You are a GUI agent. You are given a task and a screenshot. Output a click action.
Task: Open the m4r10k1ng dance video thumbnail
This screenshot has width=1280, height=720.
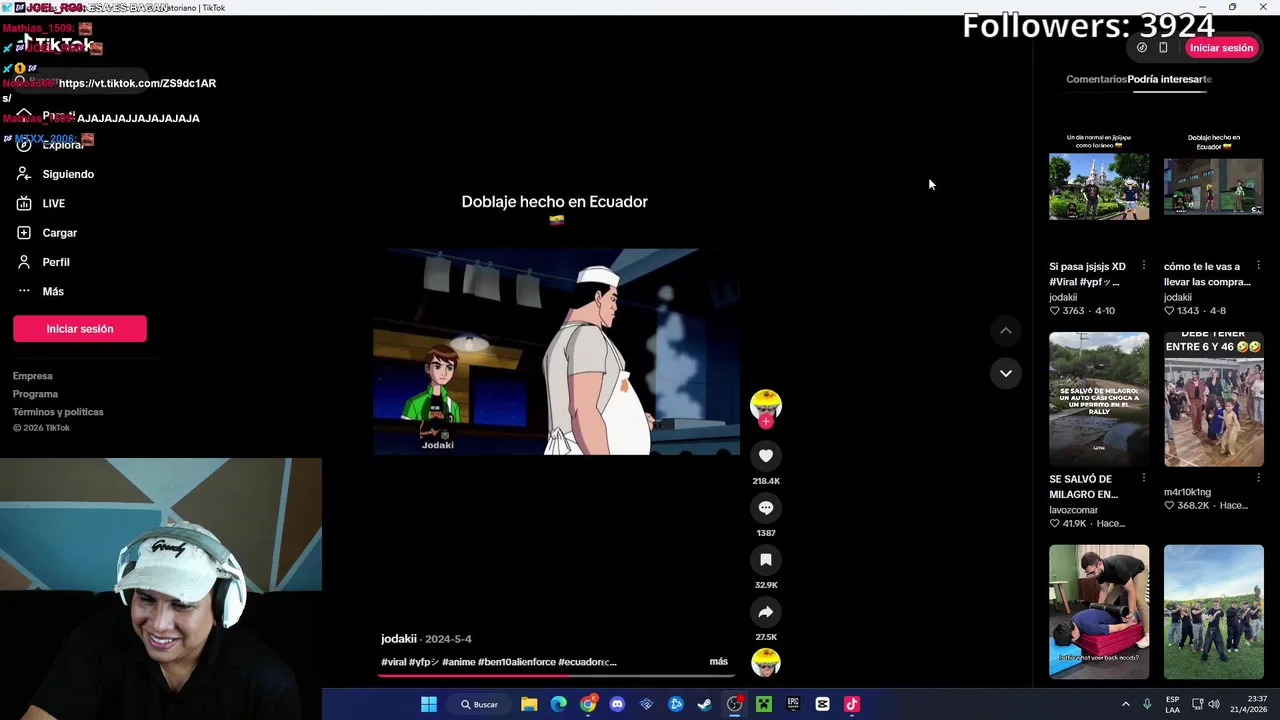[1214, 399]
